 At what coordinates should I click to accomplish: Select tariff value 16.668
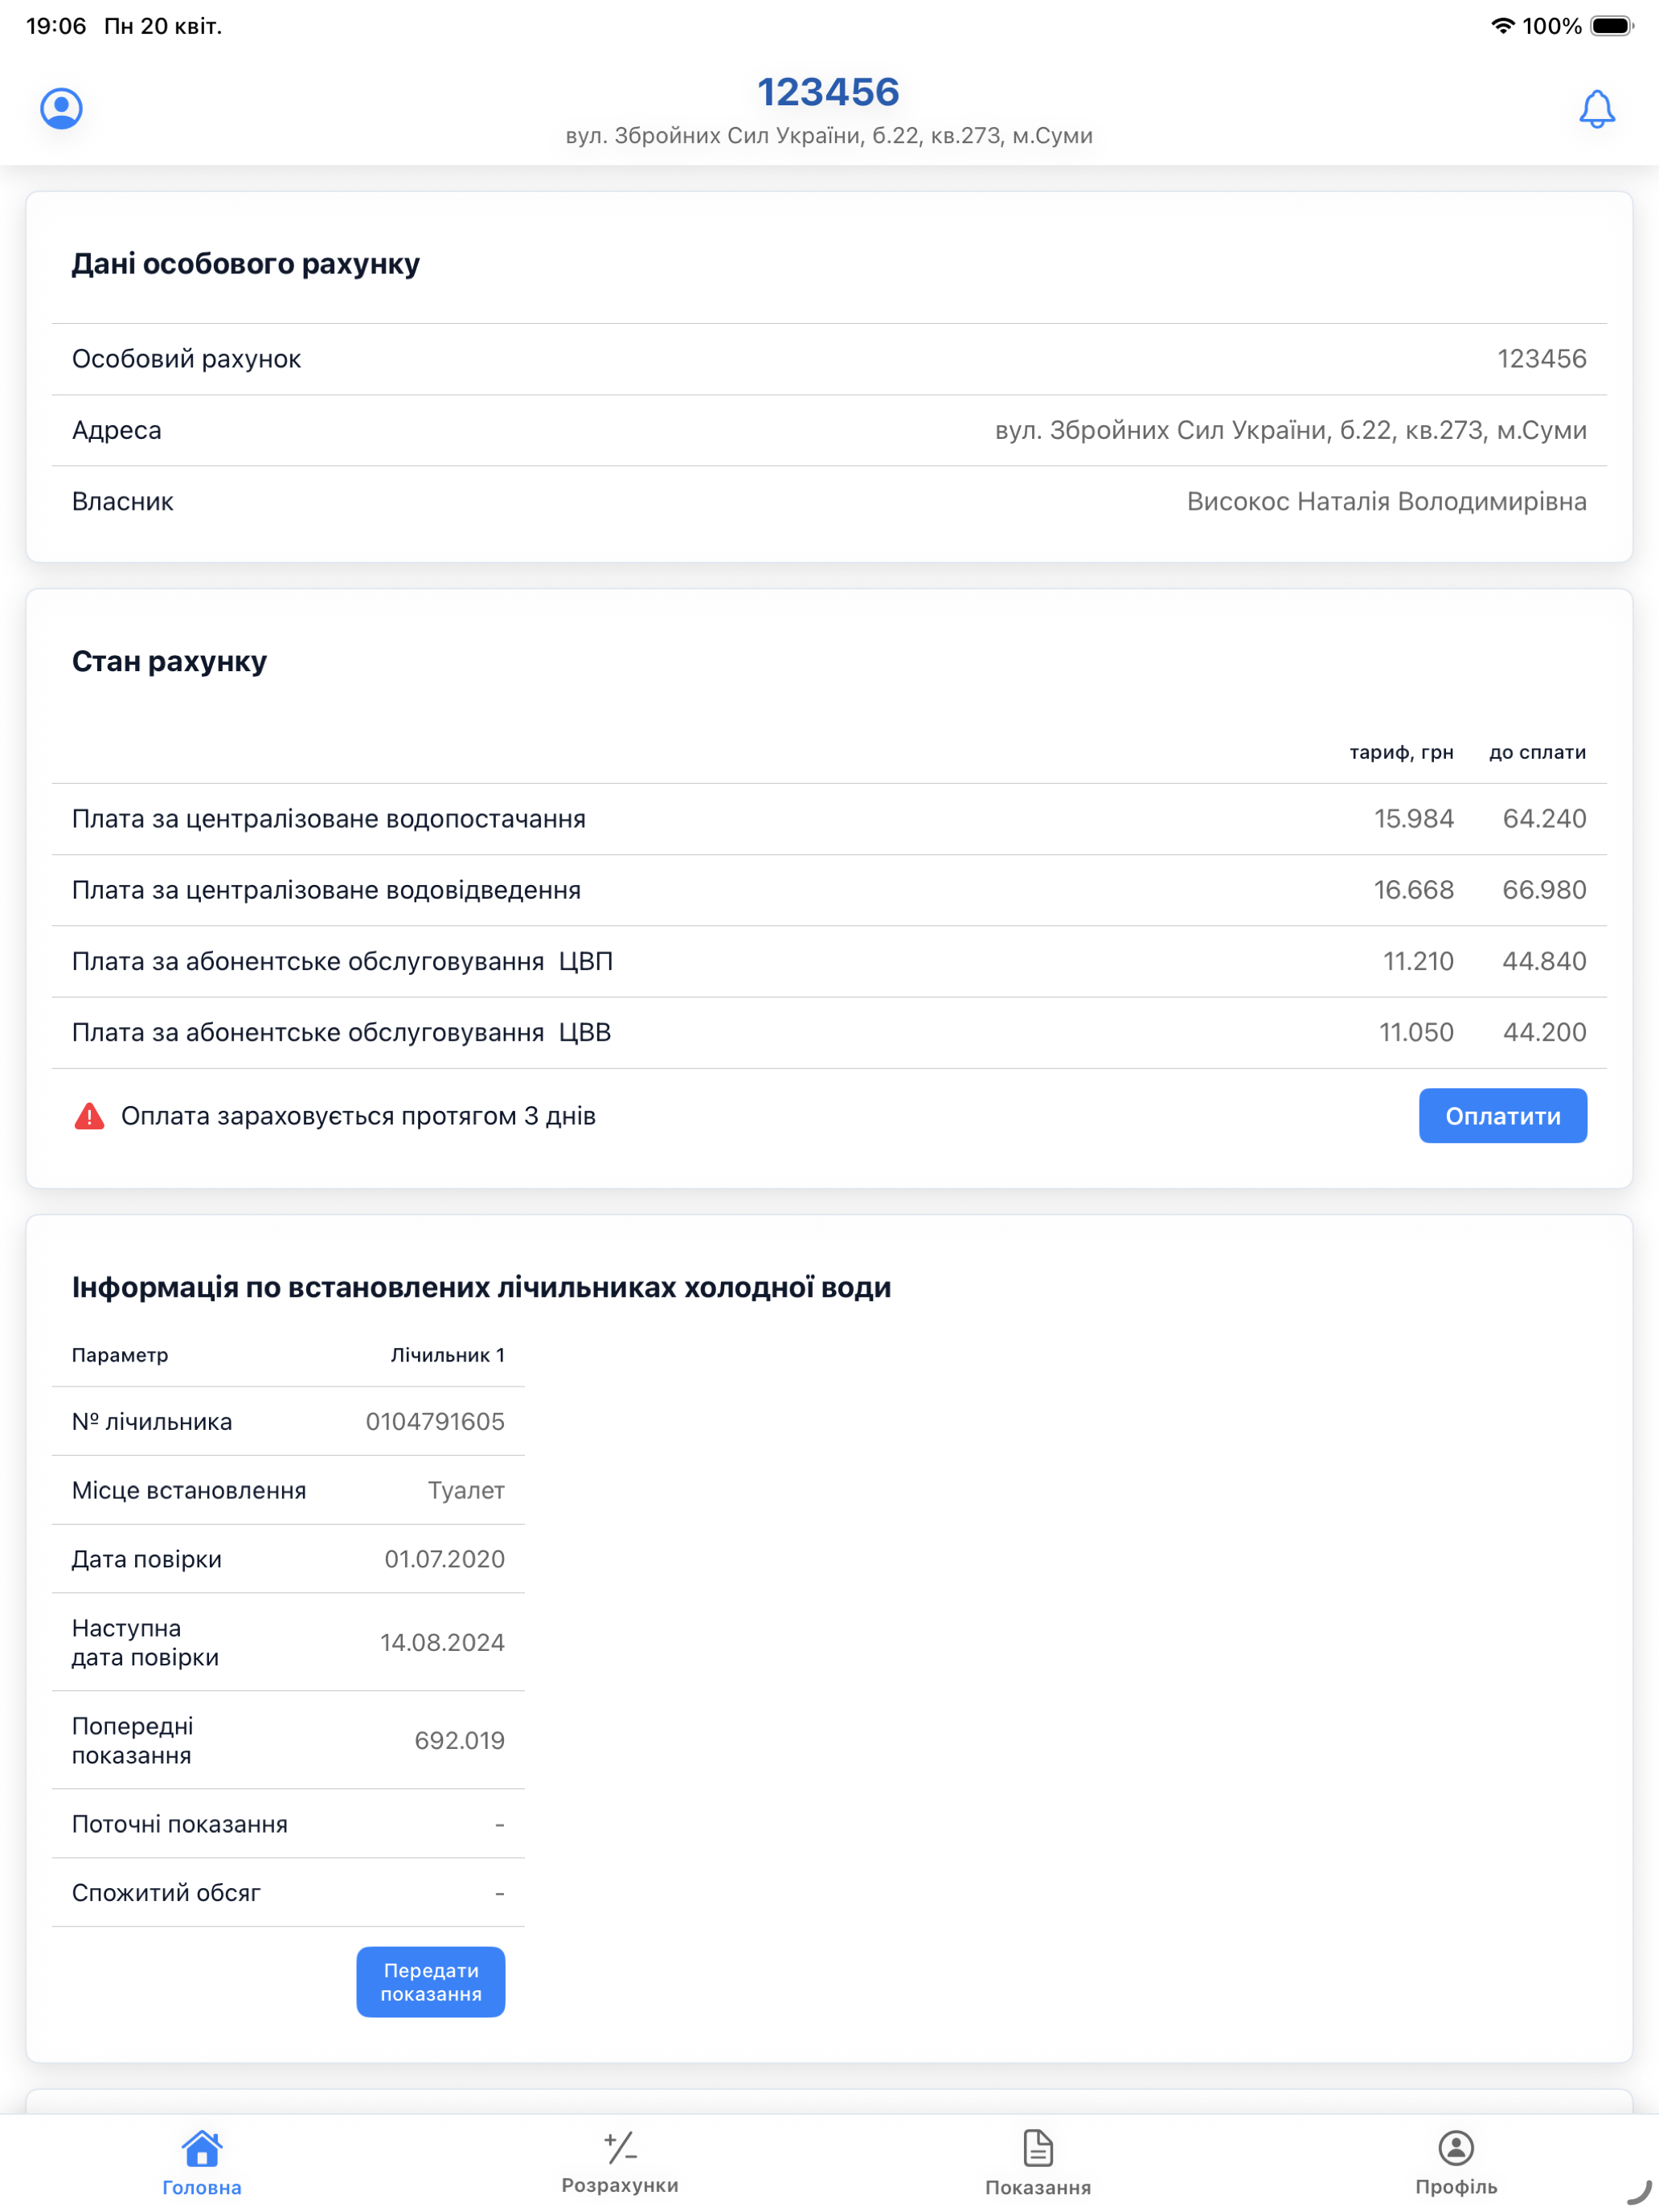1413,890
